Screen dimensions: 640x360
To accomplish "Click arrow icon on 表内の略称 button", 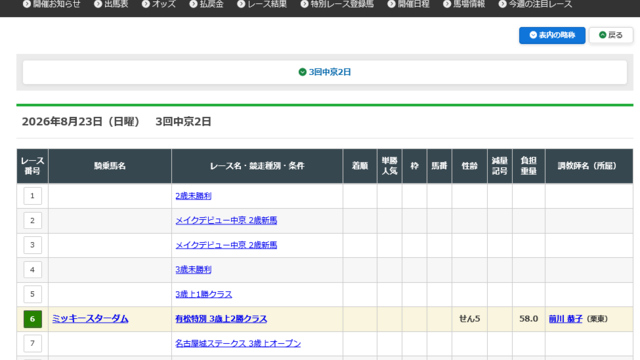I will click(533, 35).
